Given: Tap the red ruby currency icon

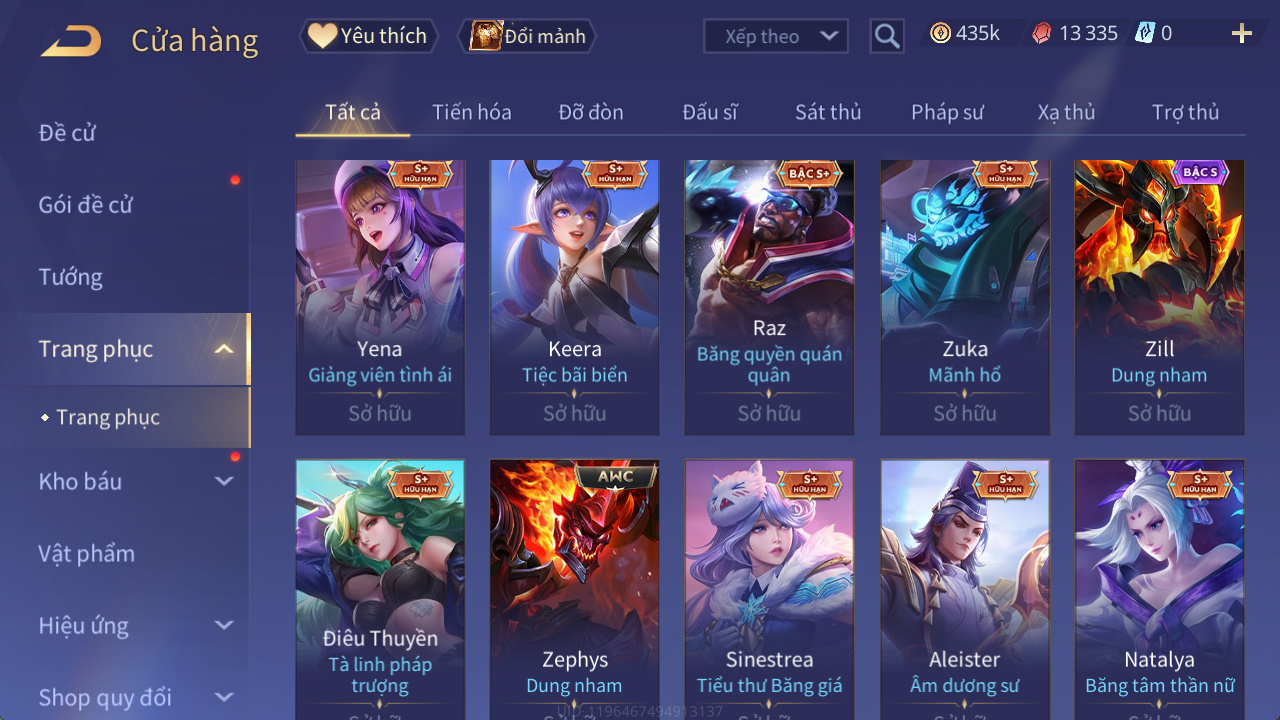Looking at the screenshot, I should (1042, 33).
